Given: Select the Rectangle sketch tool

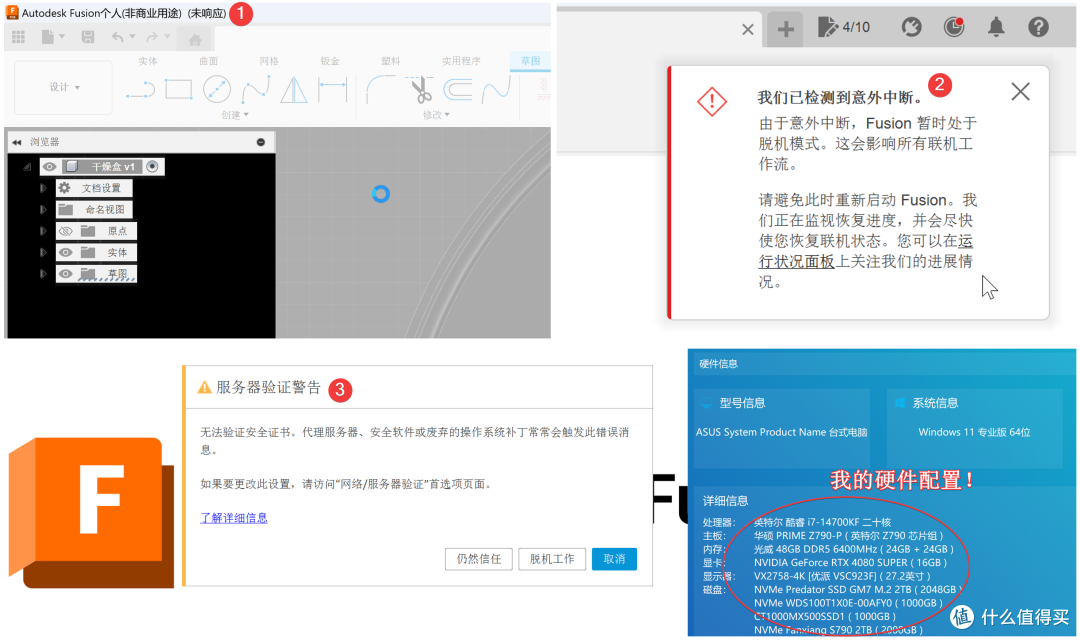Looking at the screenshot, I should pos(178,90).
